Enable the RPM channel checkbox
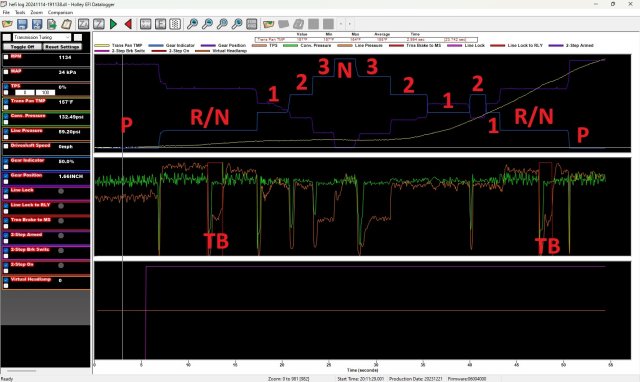 pos(6,57)
